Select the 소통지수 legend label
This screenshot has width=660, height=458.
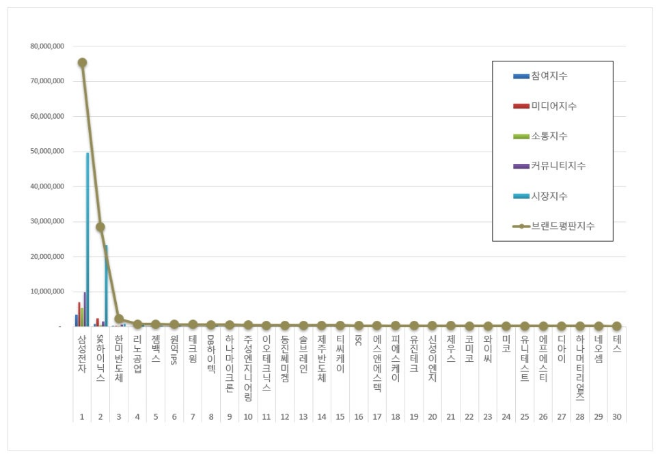point(564,136)
